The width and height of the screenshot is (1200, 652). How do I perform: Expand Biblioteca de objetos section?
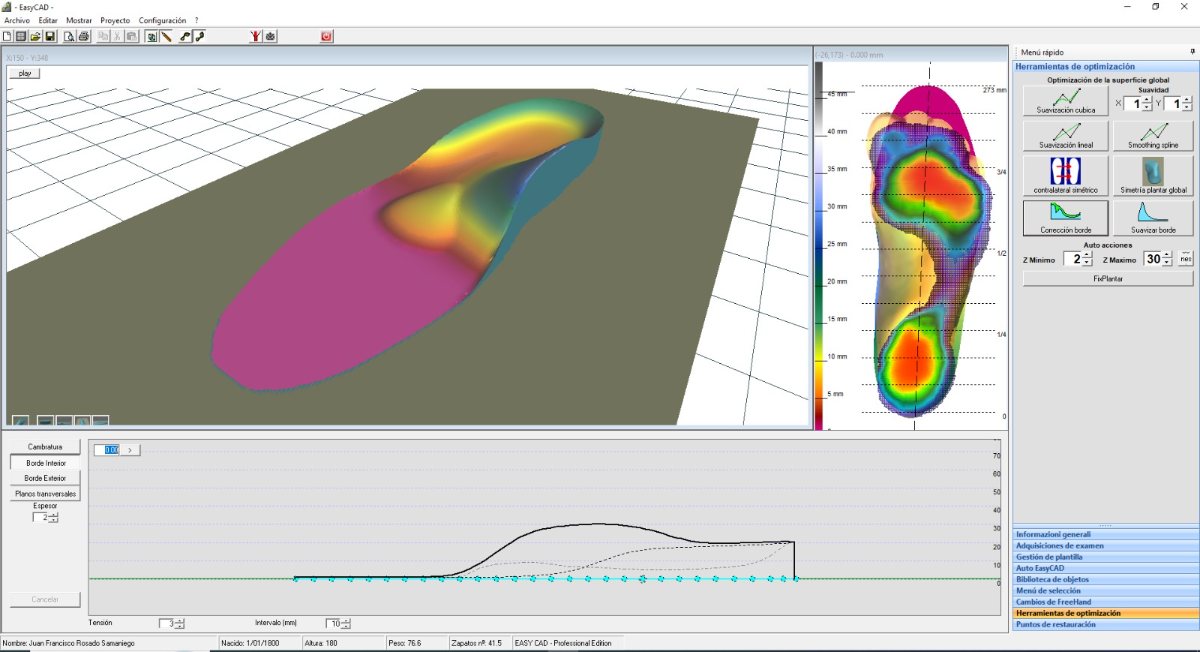(1105, 579)
